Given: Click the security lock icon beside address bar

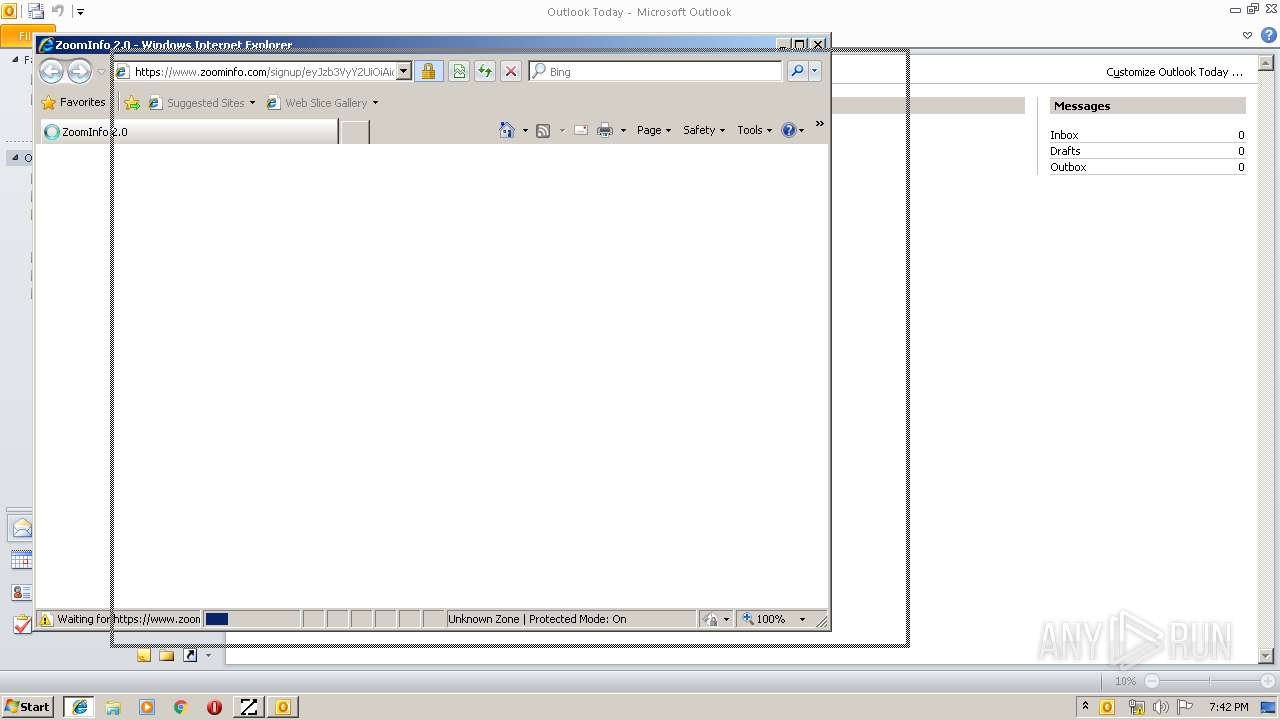Looking at the screenshot, I should (x=428, y=71).
